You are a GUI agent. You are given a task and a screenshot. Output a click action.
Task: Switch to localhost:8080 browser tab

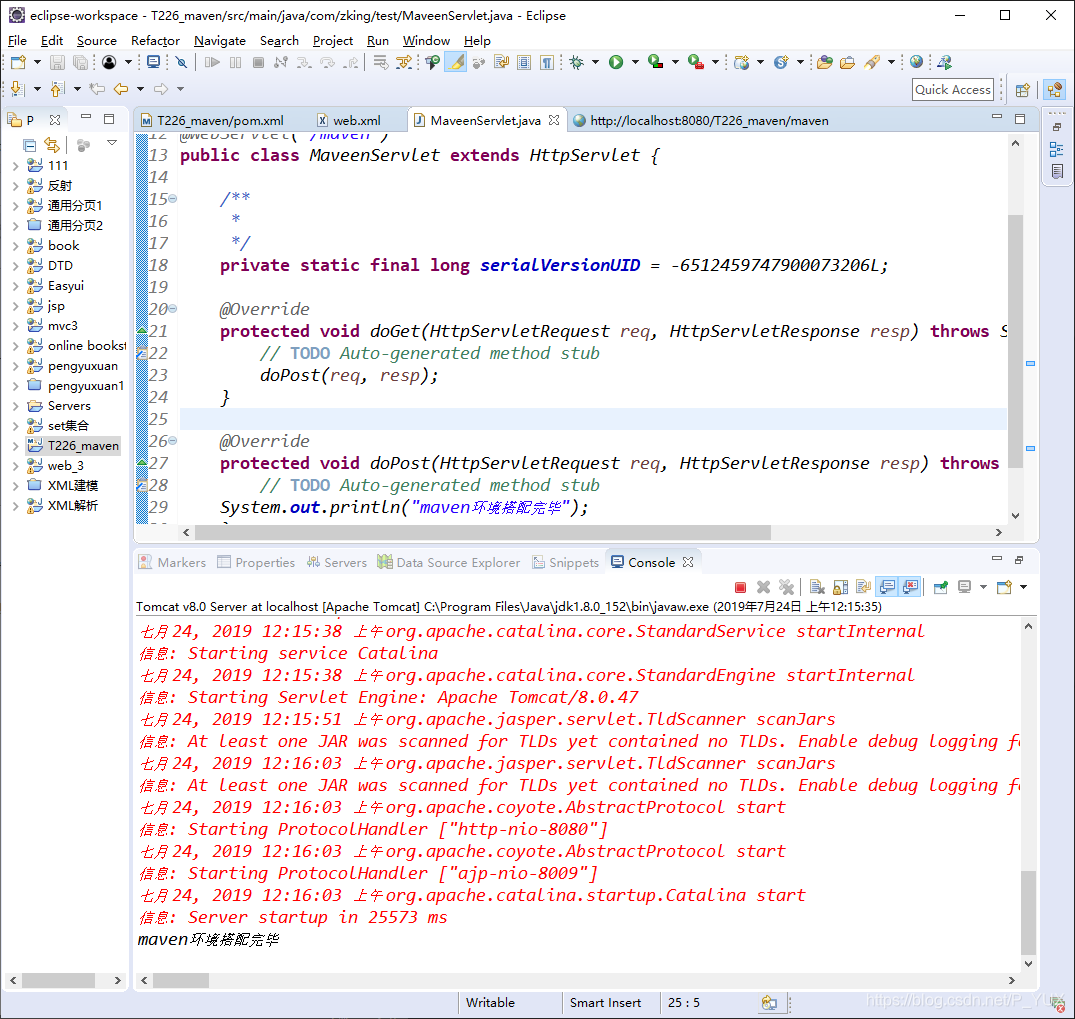[701, 121]
